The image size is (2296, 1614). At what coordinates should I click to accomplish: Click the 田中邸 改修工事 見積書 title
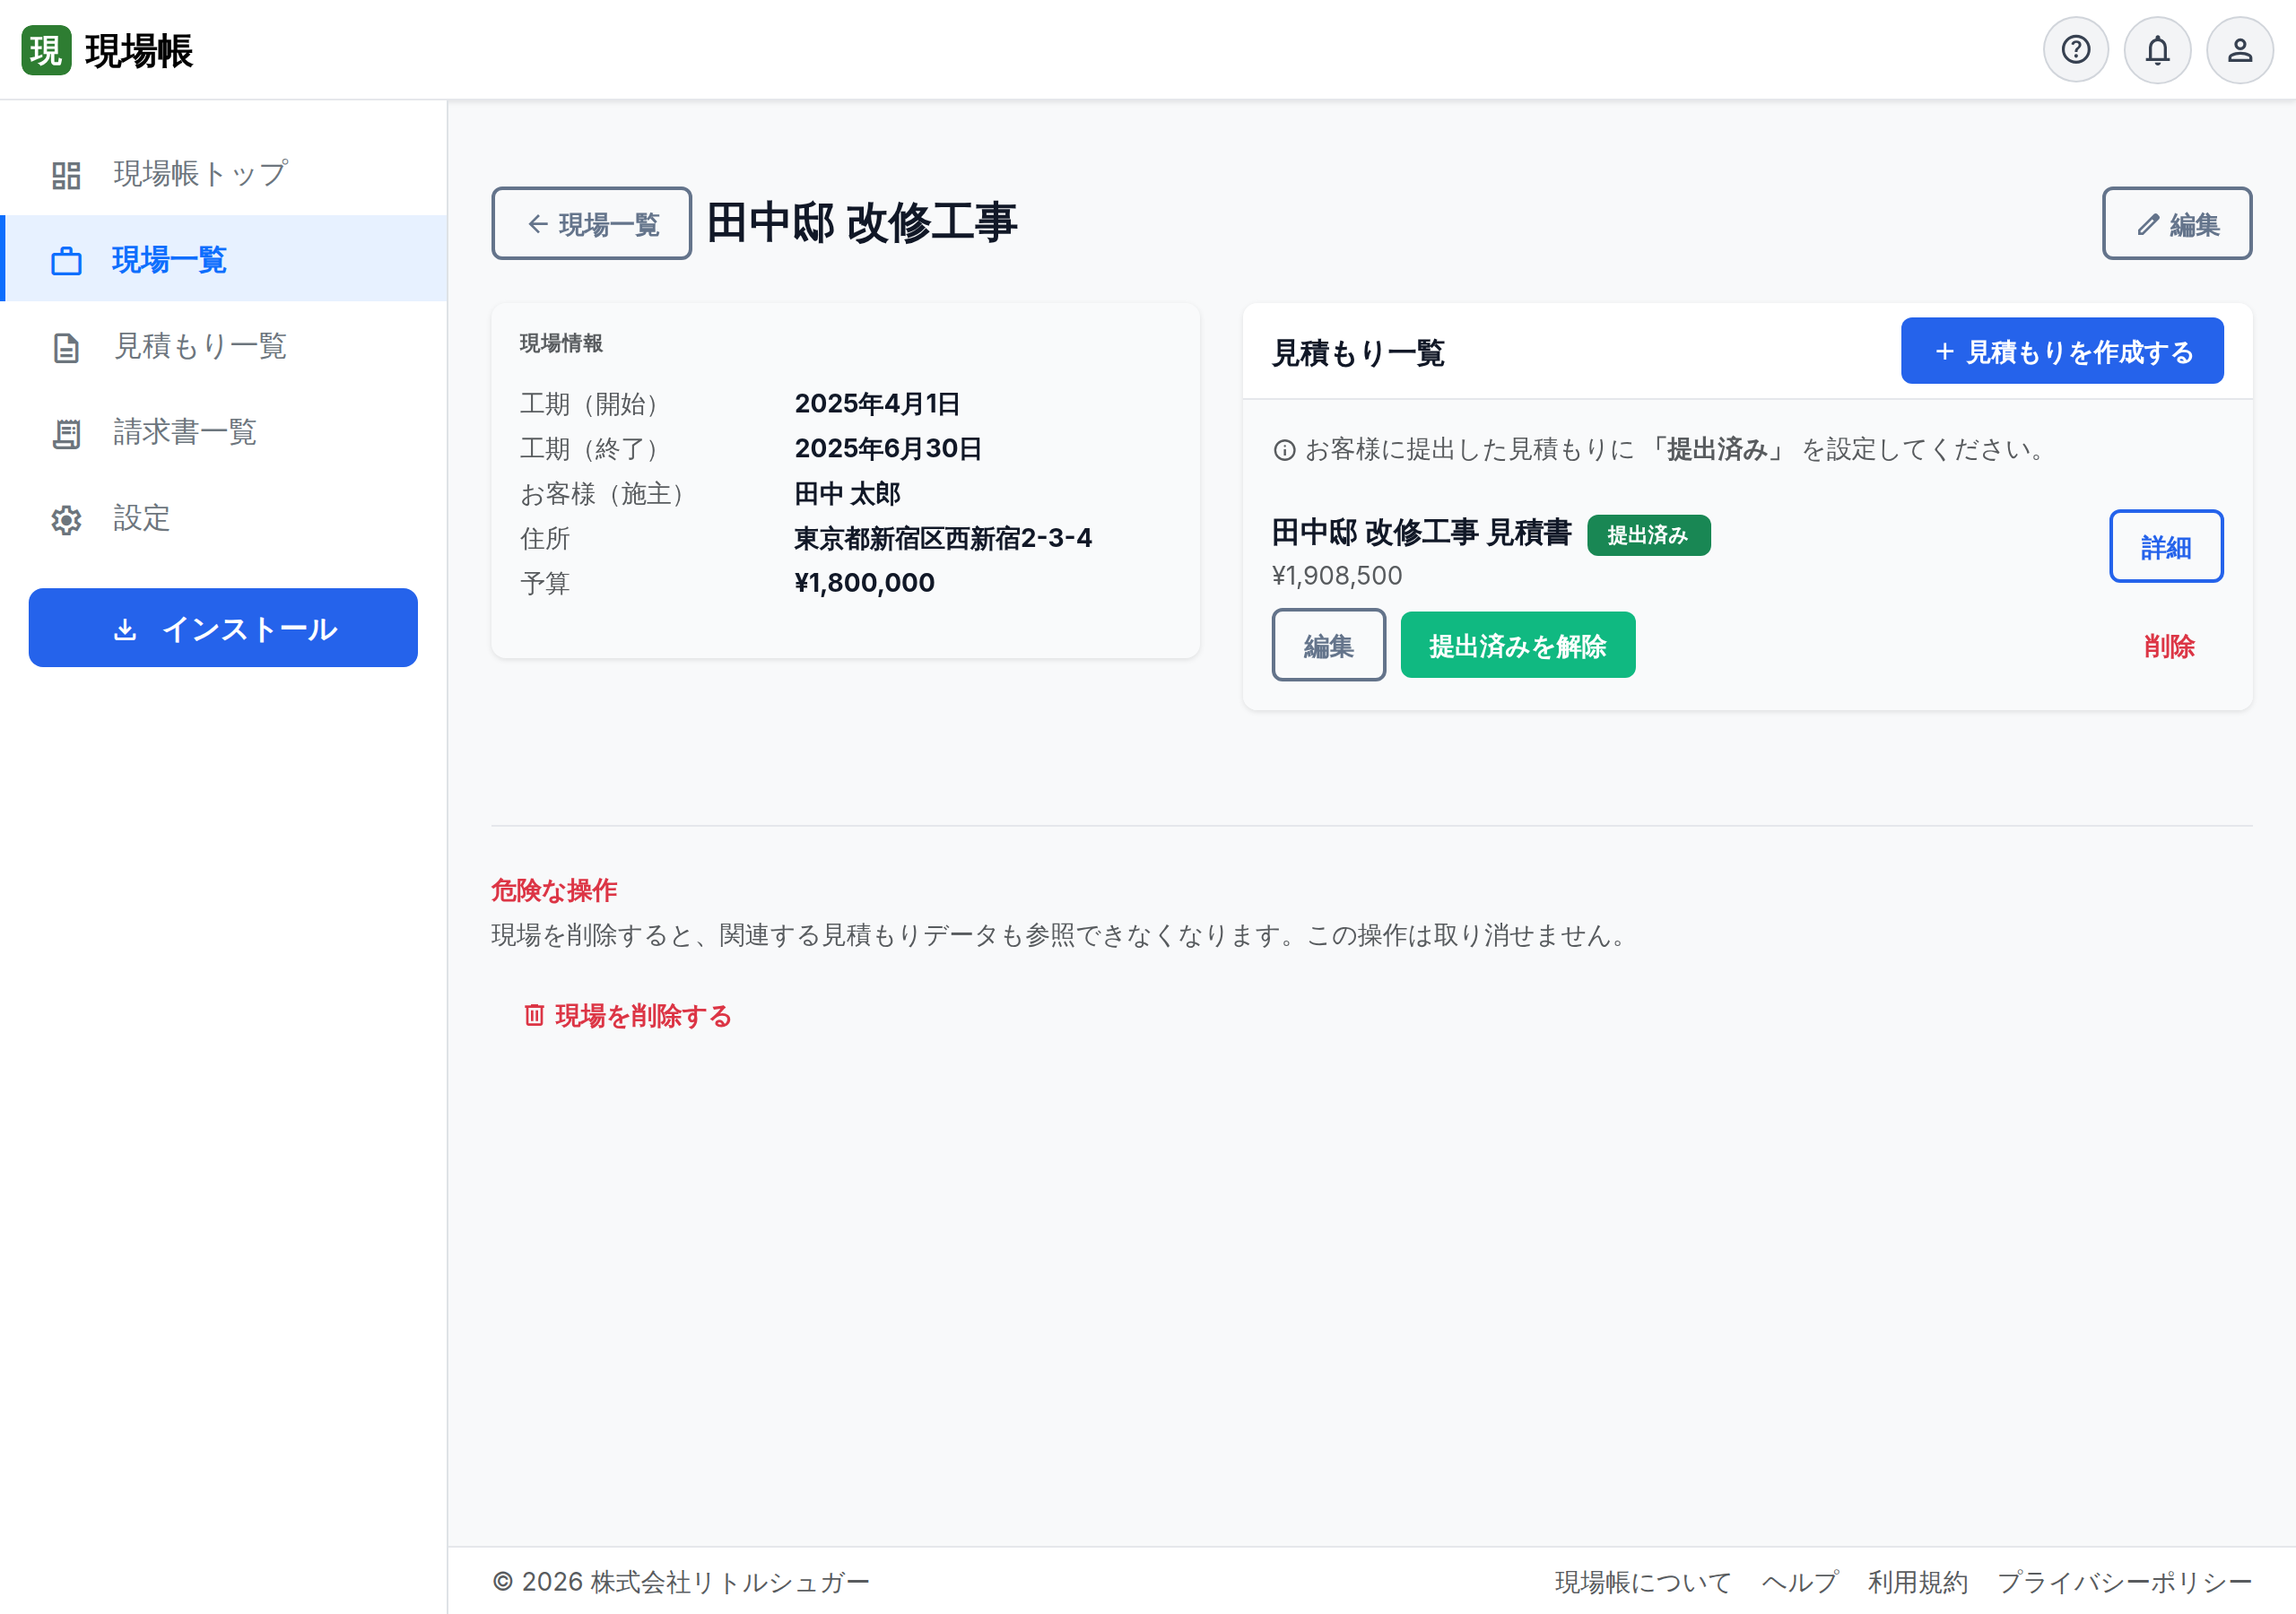1421,533
